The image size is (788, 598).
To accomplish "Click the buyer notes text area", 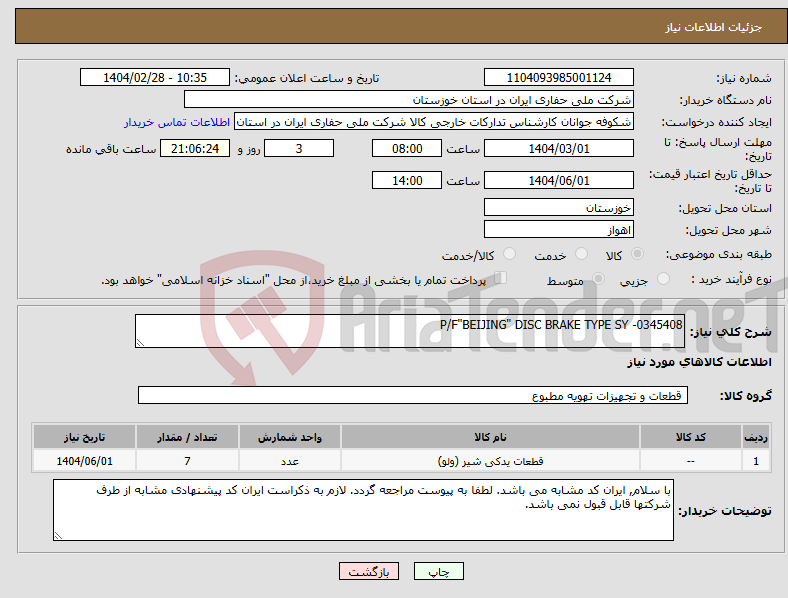I will tap(363, 510).
